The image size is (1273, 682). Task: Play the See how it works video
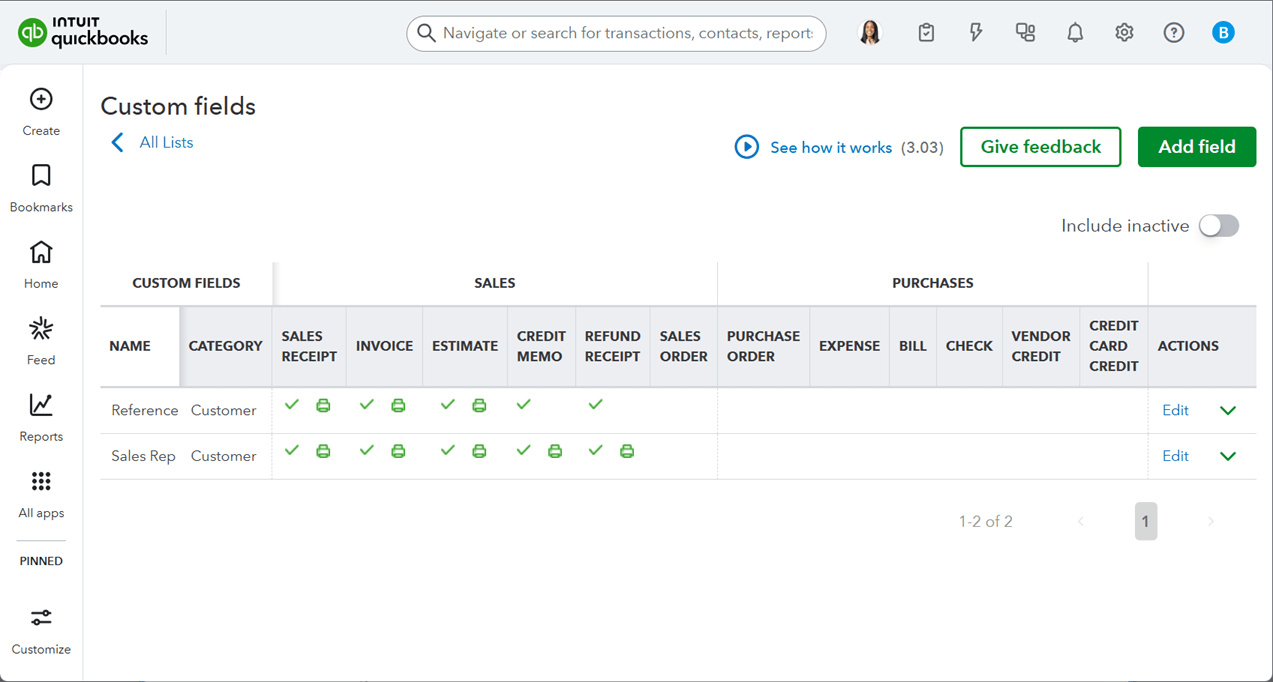click(x=747, y=148)
